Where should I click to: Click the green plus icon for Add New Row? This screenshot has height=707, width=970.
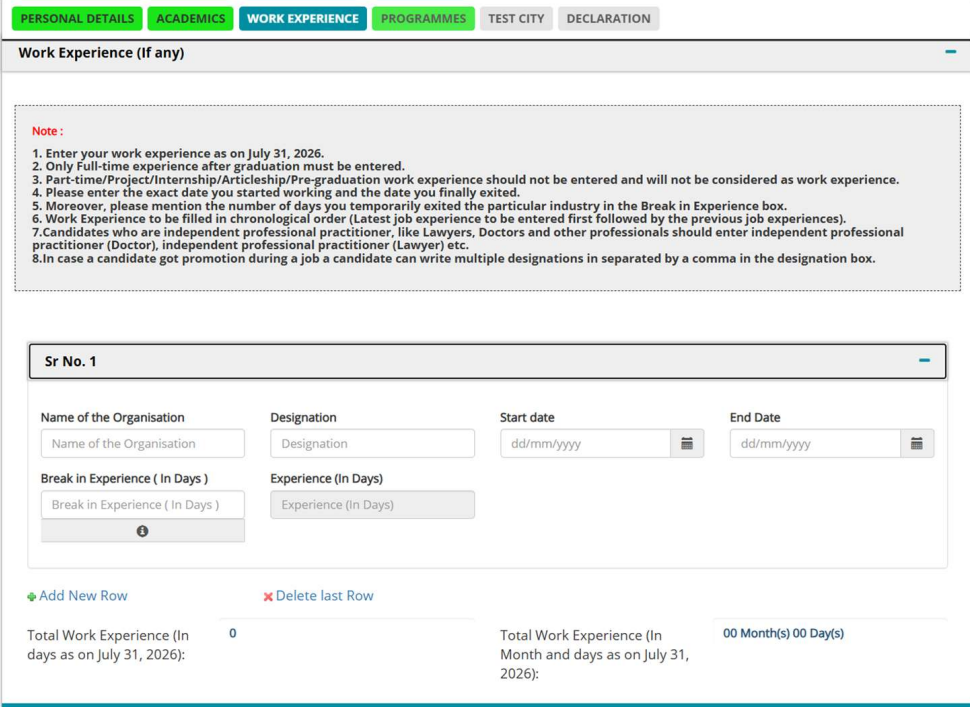[32, 597]
